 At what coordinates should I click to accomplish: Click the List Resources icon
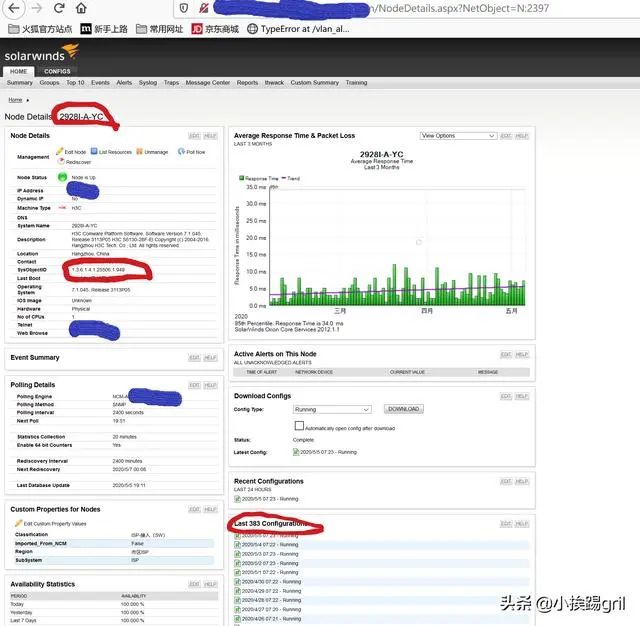pyautogui.click(x=94, y=151)
